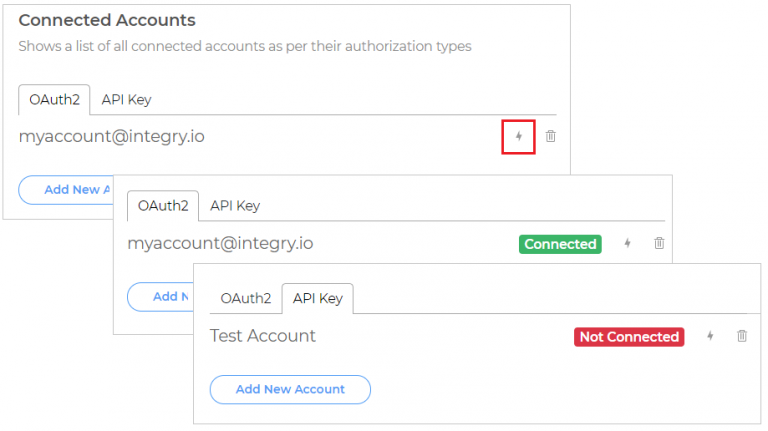The width and height of the screenshot is (768, 431).
Task: Select OAuth2 tab in the middle panel
Action: tap(163, 206)
